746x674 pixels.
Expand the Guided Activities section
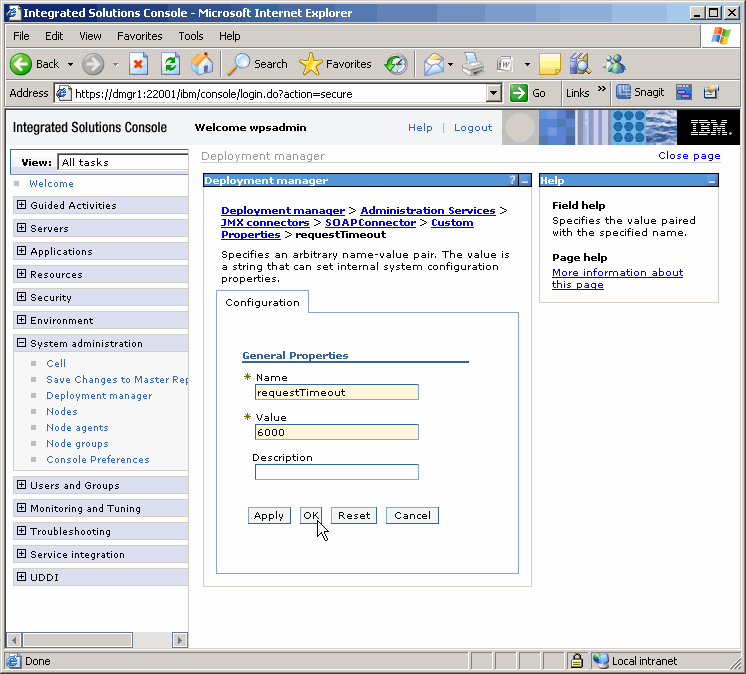pos(22,205)
